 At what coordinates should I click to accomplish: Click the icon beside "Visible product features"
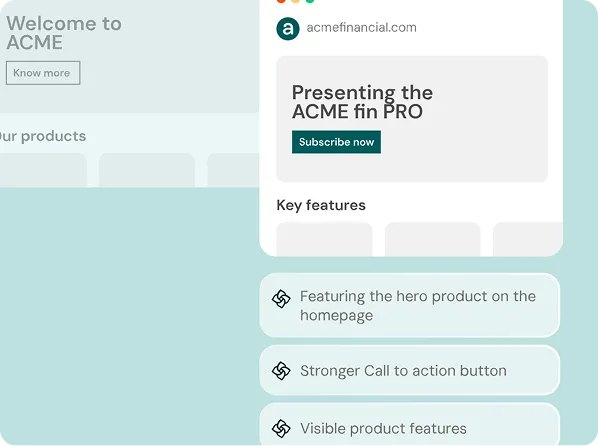coord(281,428)
